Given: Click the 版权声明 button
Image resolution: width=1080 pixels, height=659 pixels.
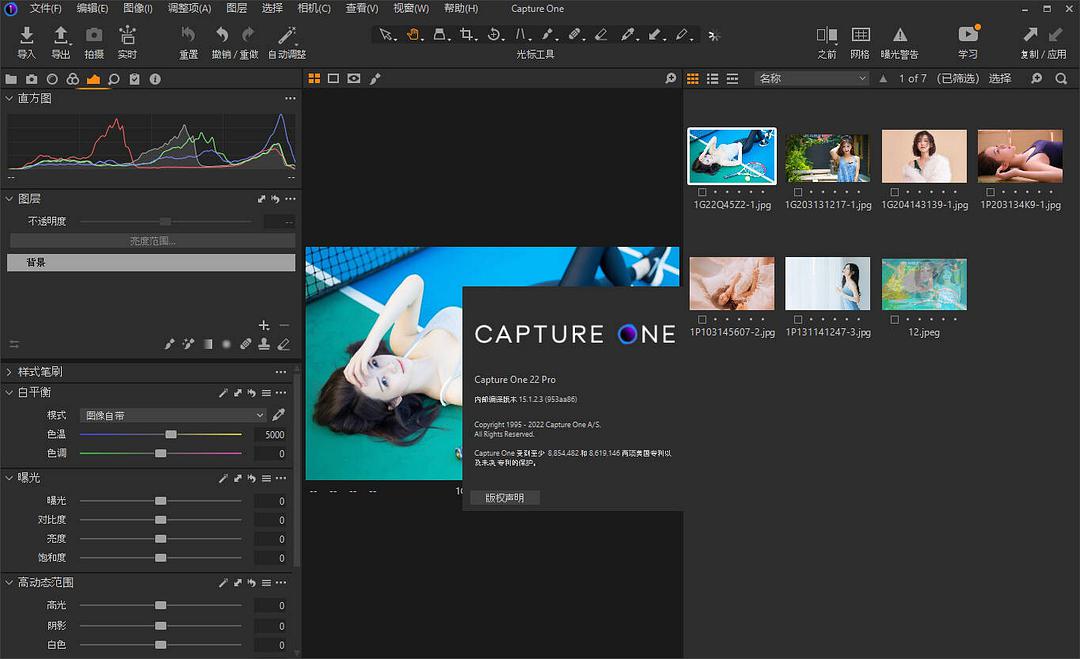Looking at the screenshot, I should [505, 498].
